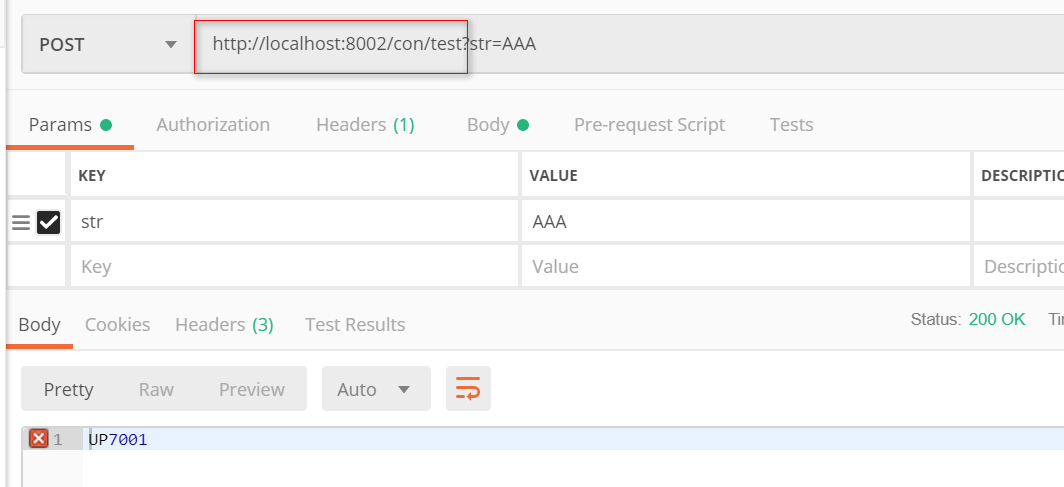Click the str key cell
Image resolution: width=1064 pixels, height=487 pixels.
pyautogui.click(x=294, y=221)
